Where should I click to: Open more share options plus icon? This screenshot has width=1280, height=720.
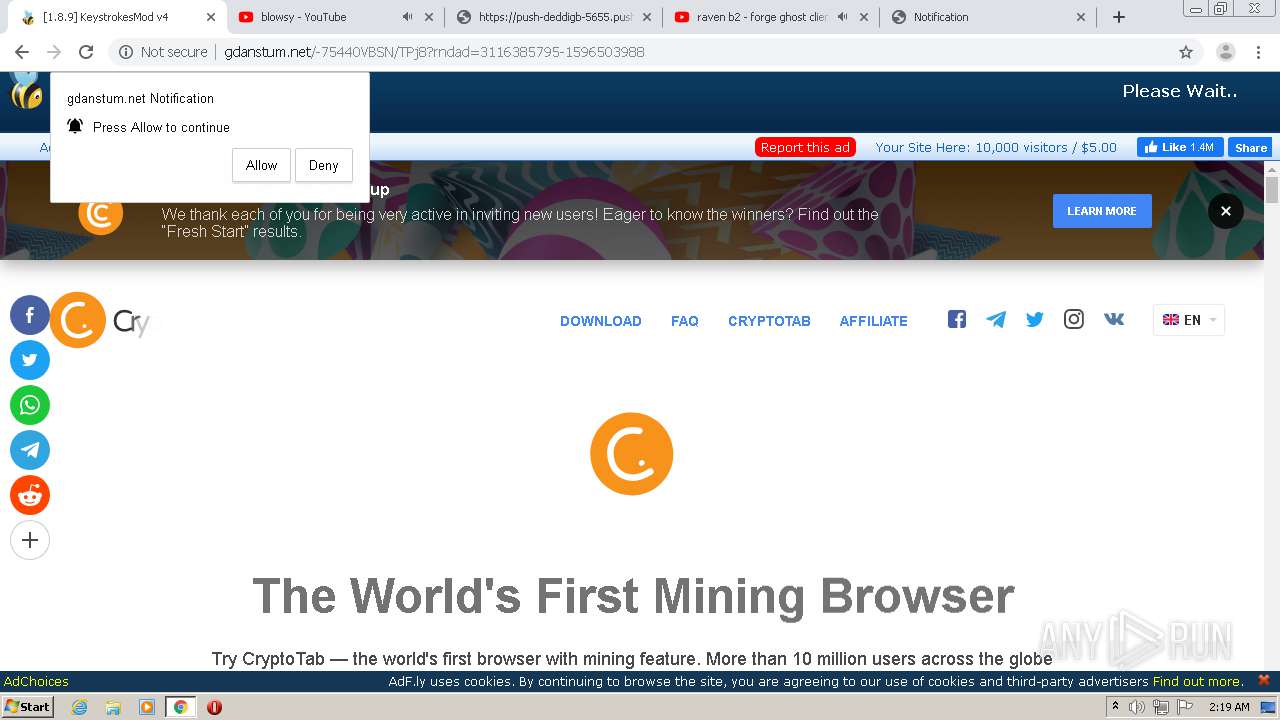pyautogui.click(x=30, y=540)
